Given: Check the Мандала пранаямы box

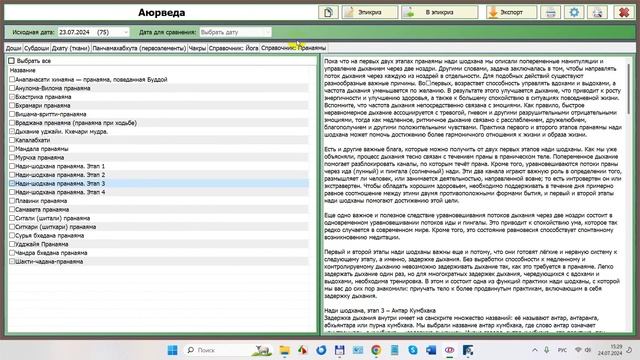Looking at the screenshot, I should pyautogui.click(x=12, y=149).
